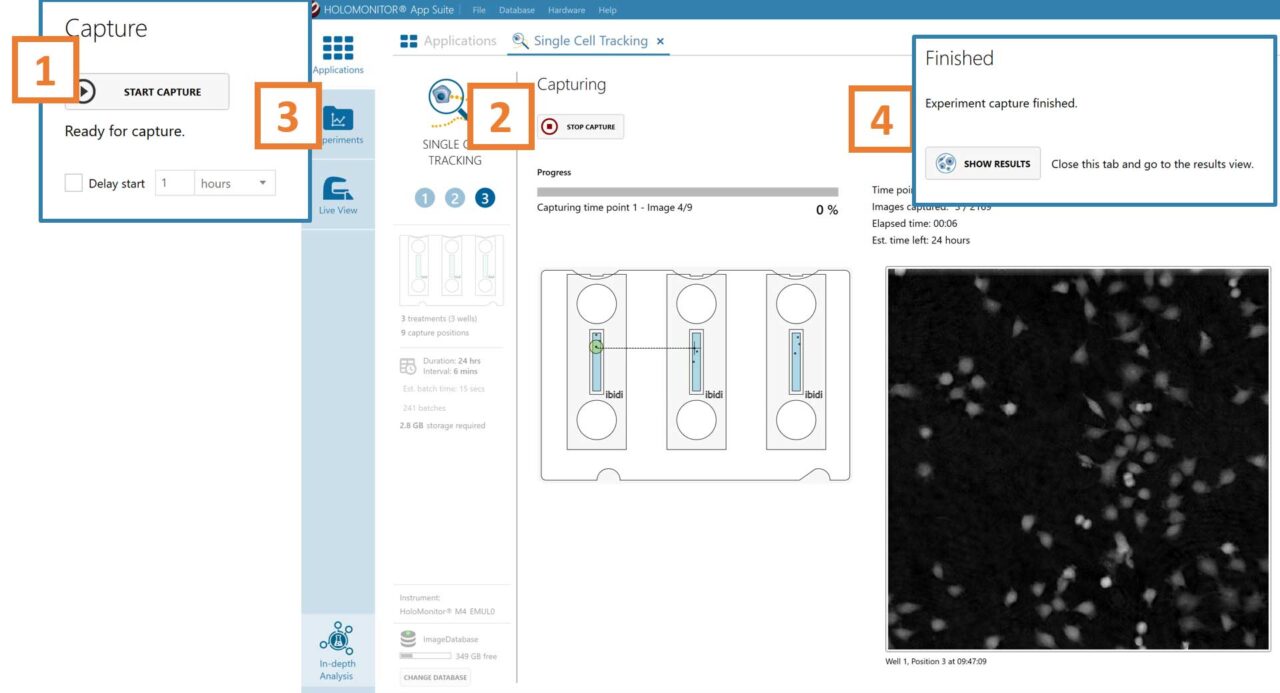The height and width of the screenshot is (693, 1280).
Task: Open the In-depth Analysis icon
Action: 337,641
